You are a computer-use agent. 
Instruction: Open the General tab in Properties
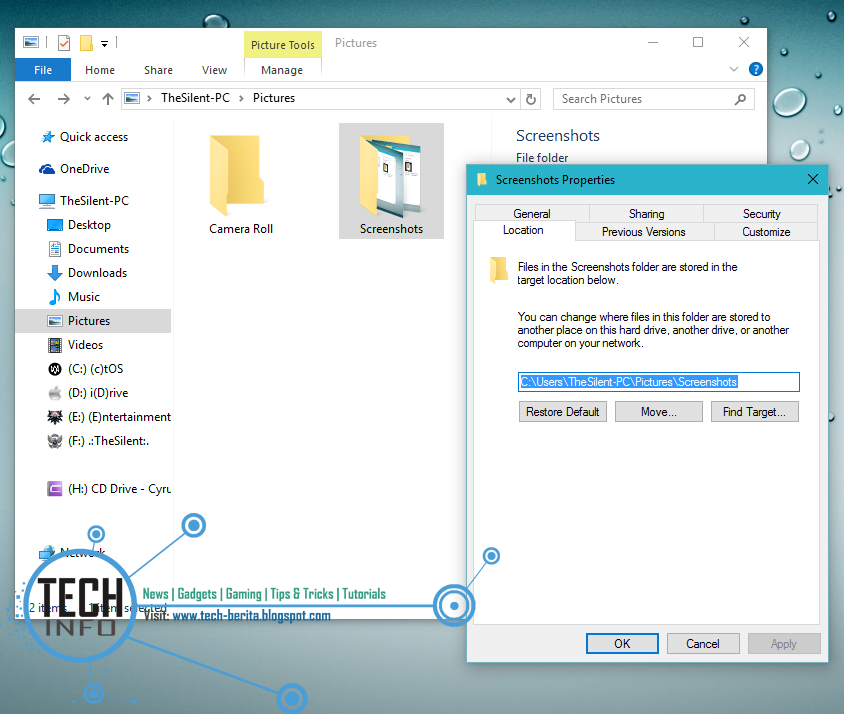532,213
